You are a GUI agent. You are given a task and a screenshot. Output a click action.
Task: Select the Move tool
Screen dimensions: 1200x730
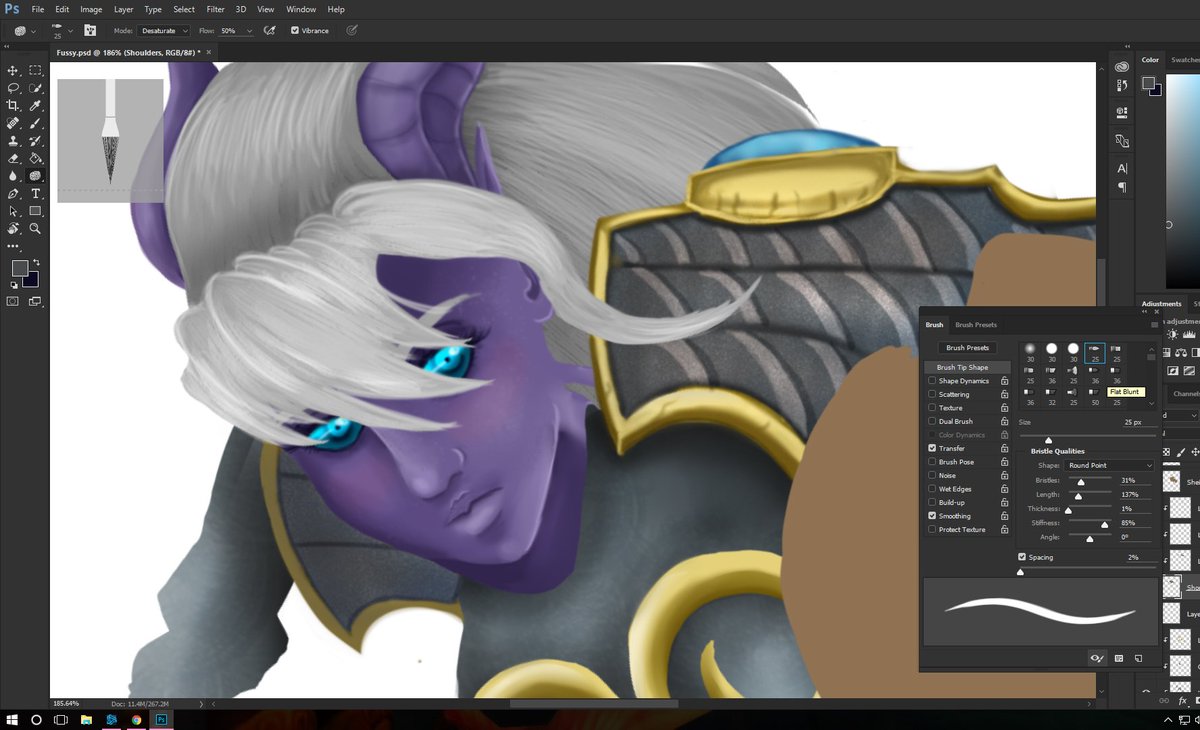(x=13, y=71)
